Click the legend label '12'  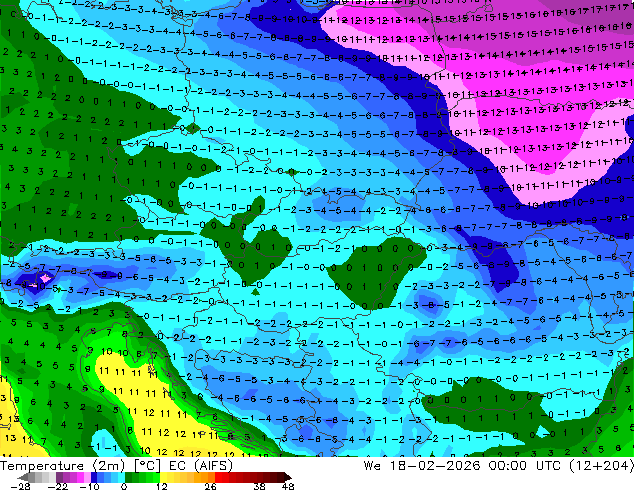tap(162, 486)
